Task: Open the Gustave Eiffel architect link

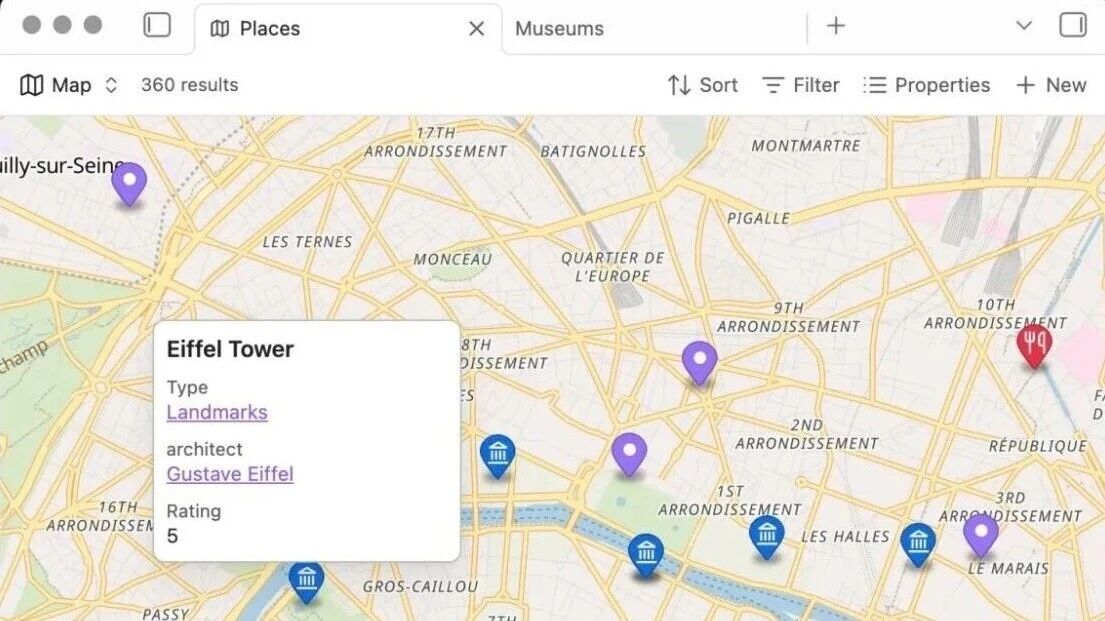Action: (230, 474)
